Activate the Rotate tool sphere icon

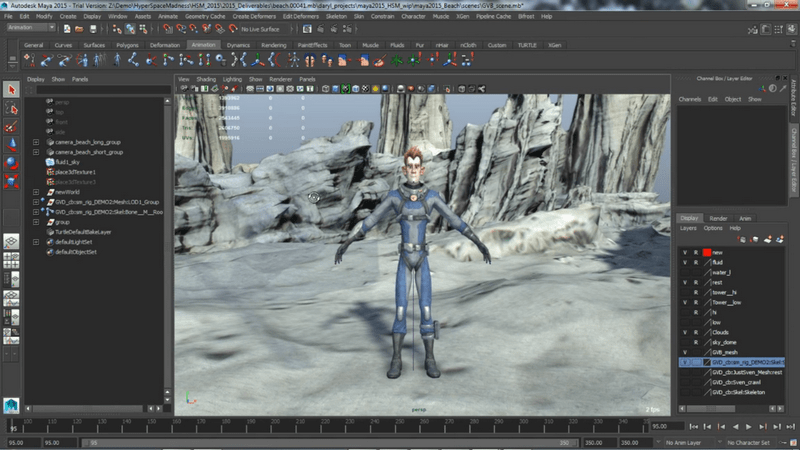(11, 163)
